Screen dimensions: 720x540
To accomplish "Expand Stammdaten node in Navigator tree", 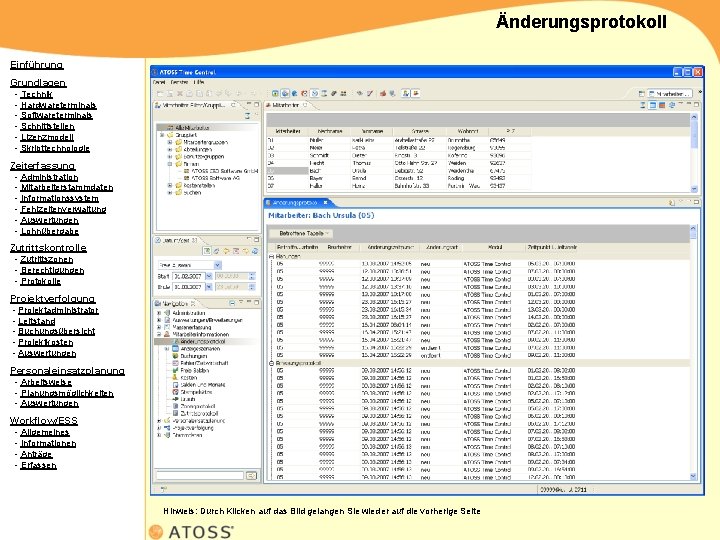I will coord(159,435).
